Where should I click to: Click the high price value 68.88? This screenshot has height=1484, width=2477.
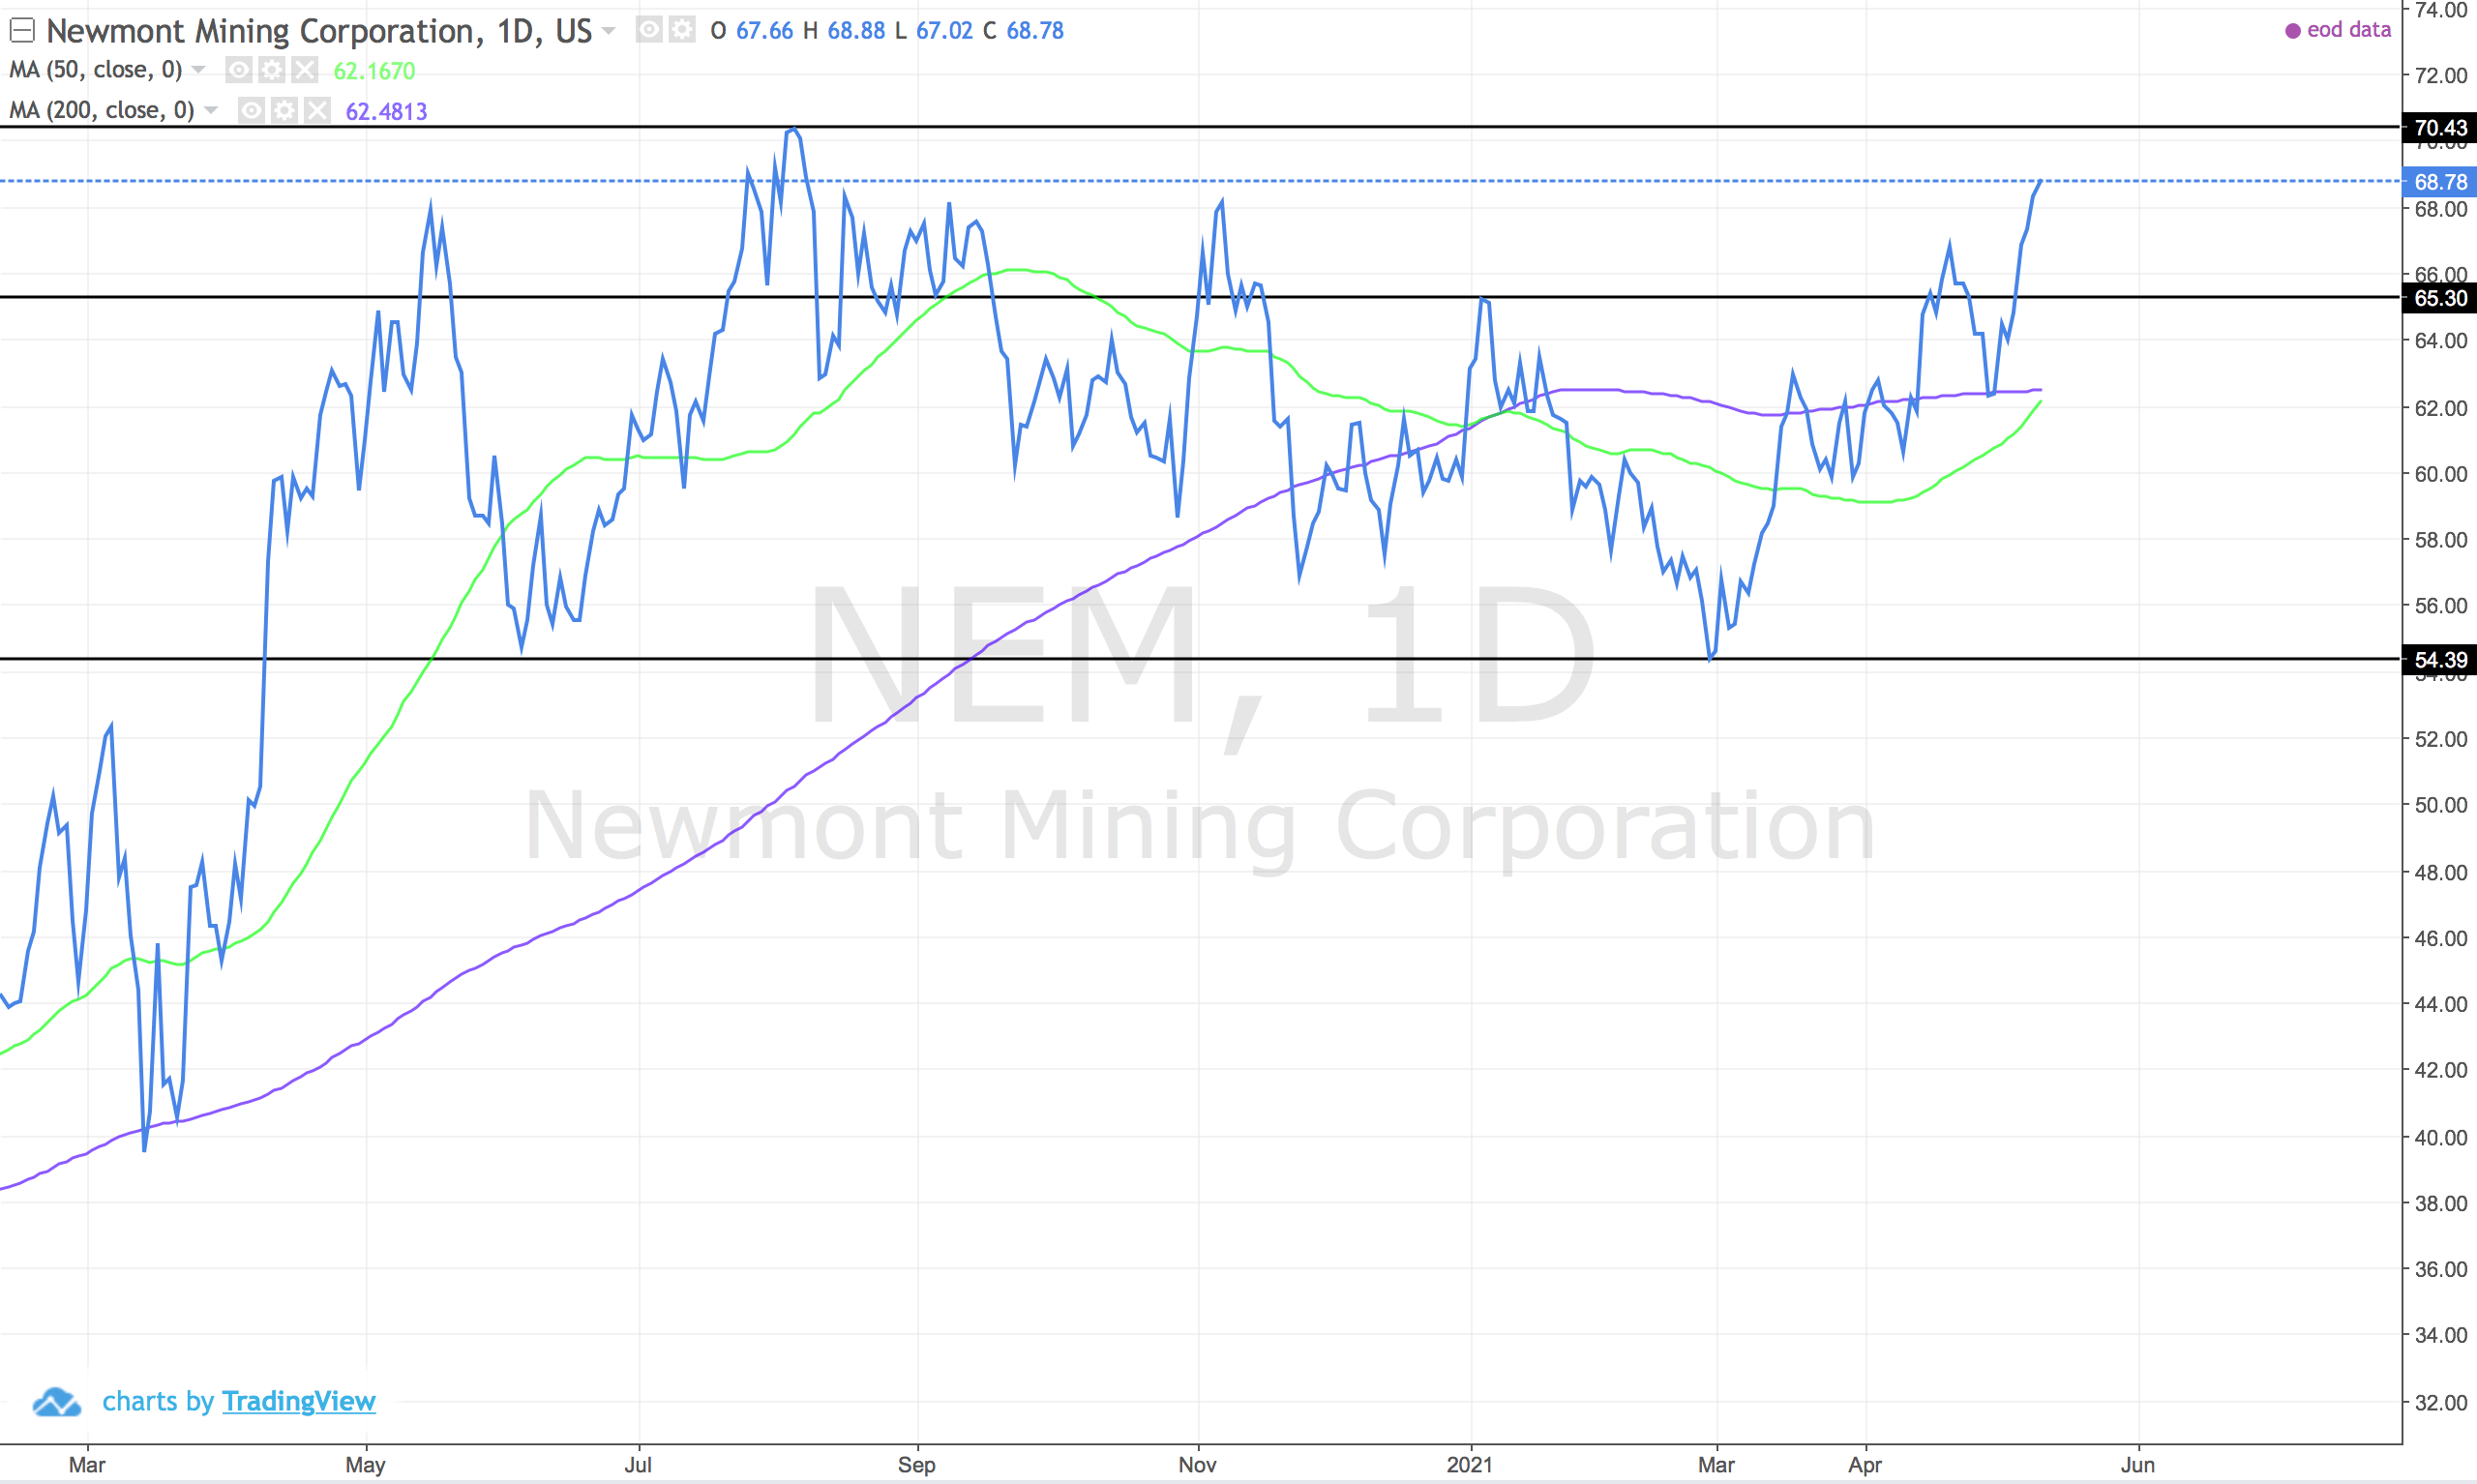(856, 31)
